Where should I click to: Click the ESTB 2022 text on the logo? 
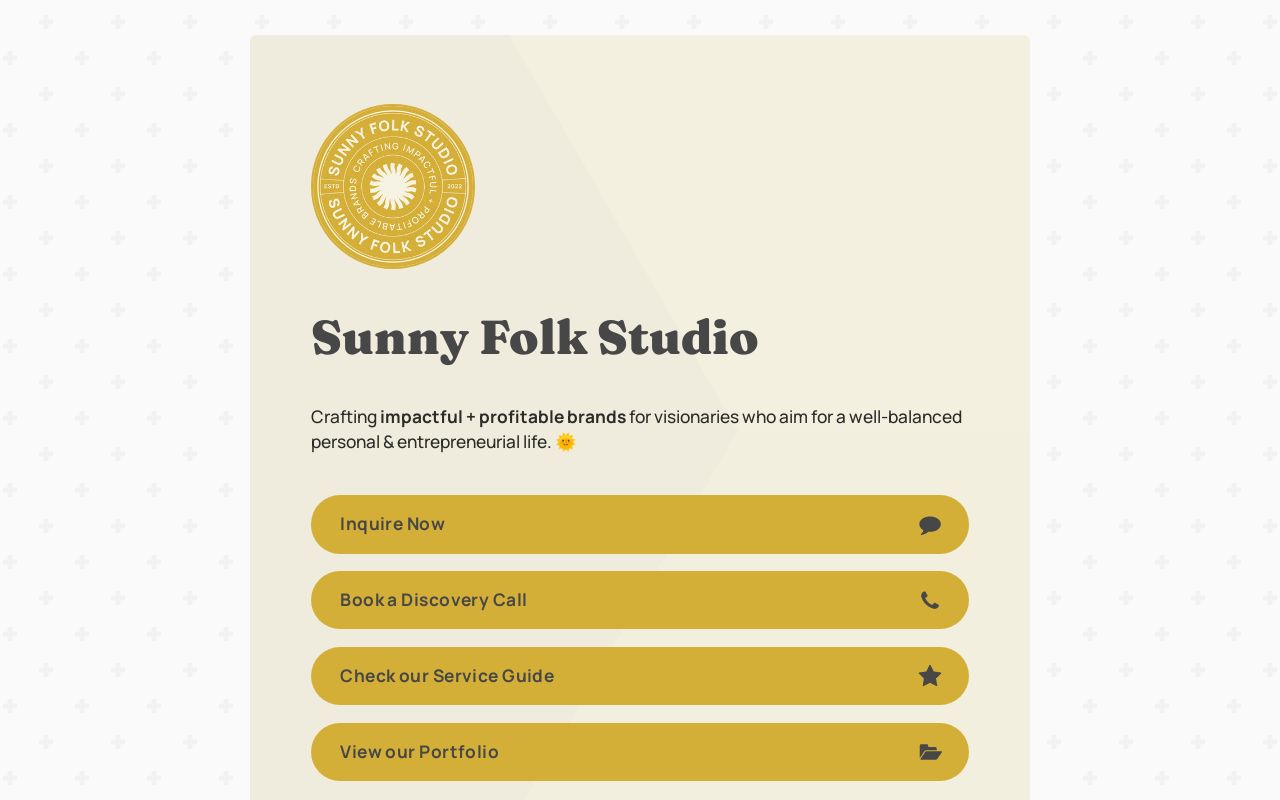tap(334, 187)
